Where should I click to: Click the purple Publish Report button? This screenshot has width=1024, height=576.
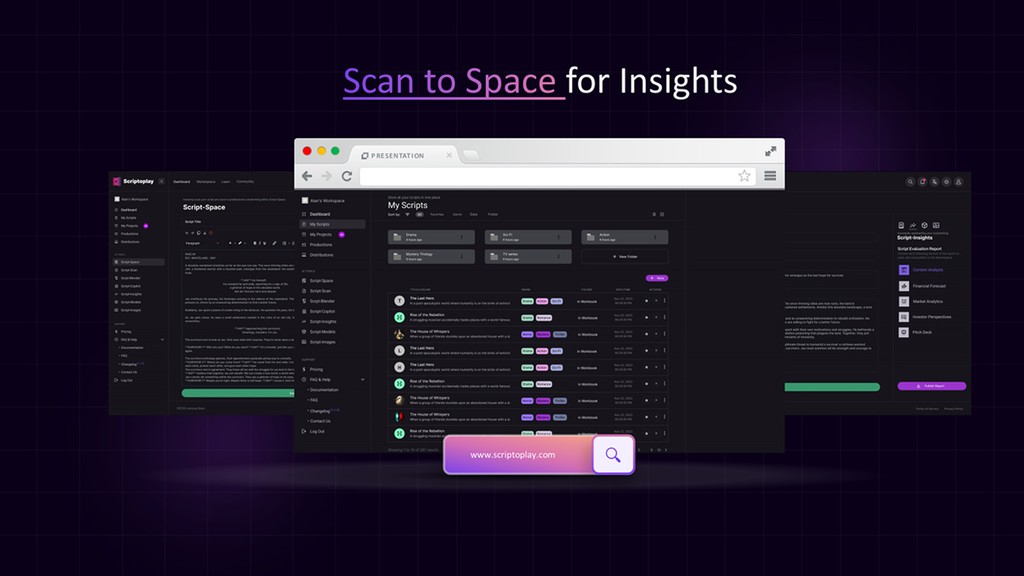click(x=932, y=386)
